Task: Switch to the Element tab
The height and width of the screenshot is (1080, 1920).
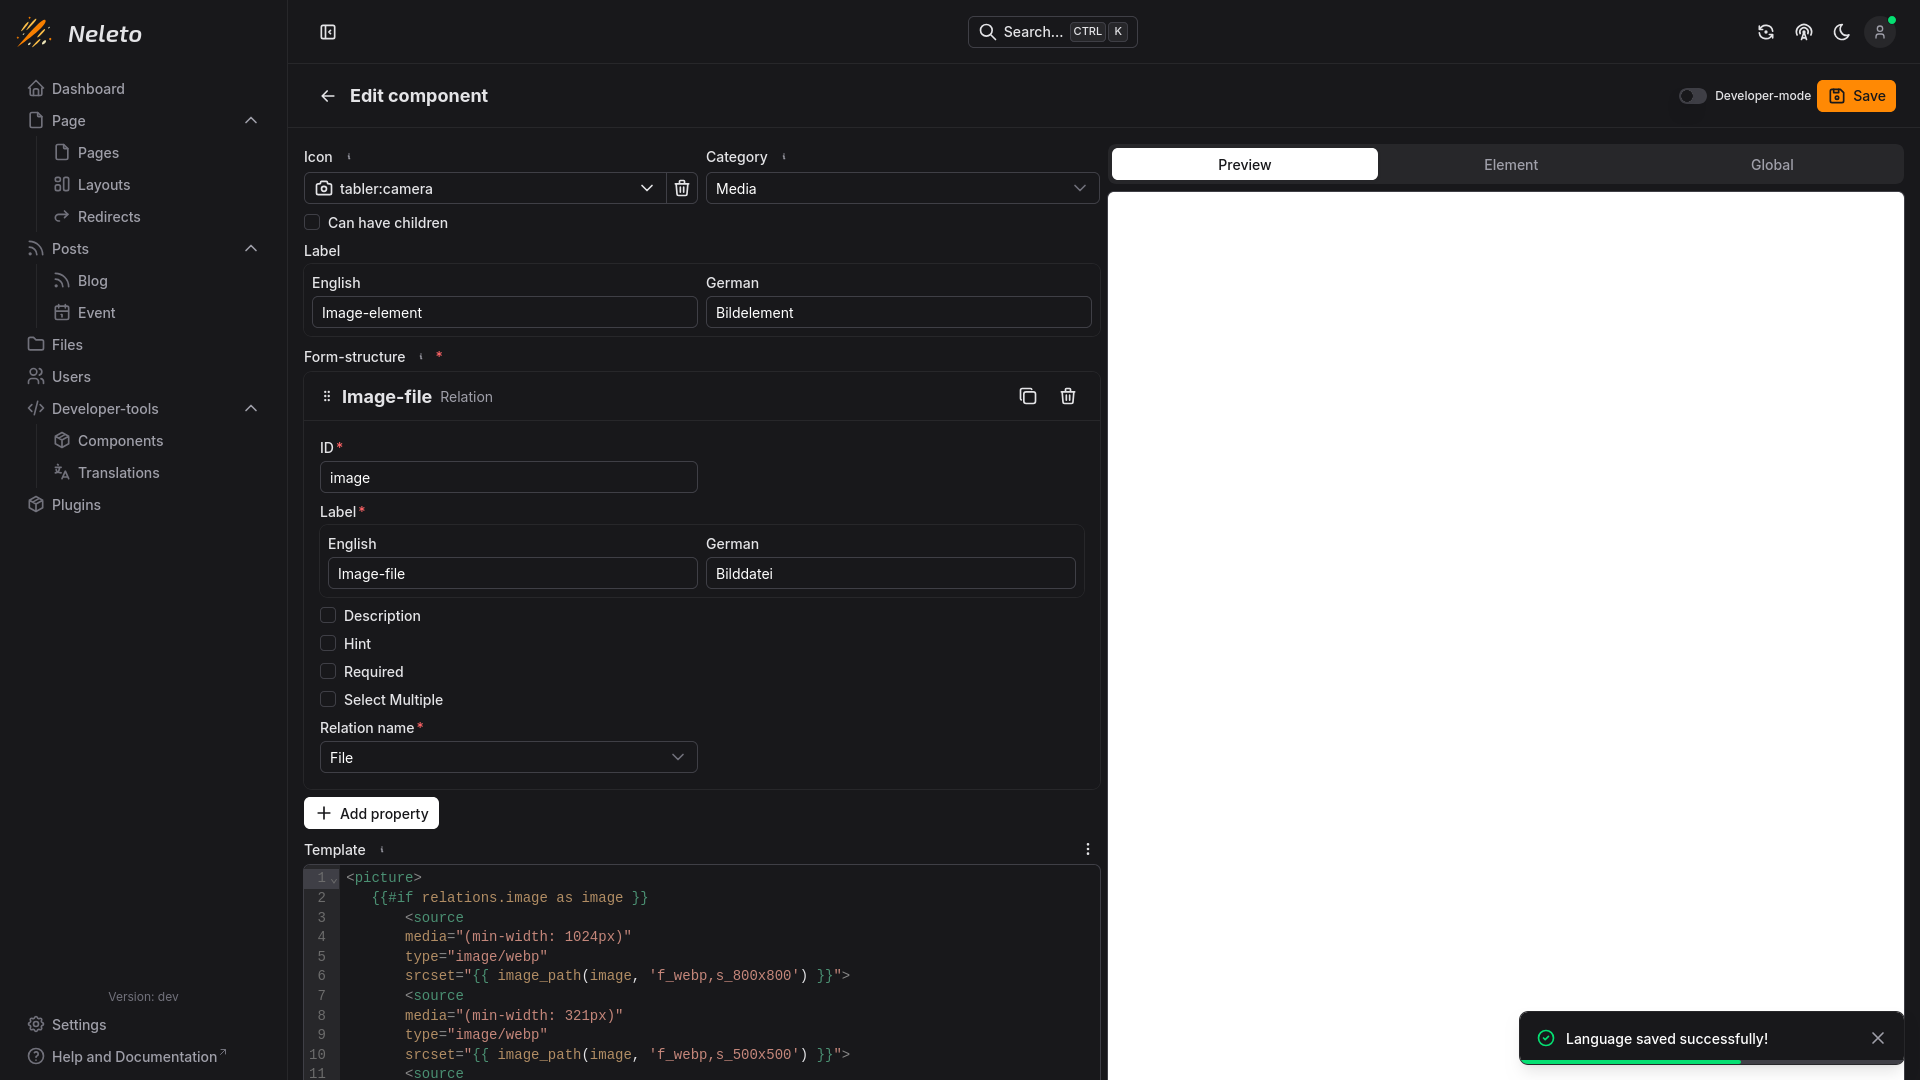Action: click(x=1510, y=165)
